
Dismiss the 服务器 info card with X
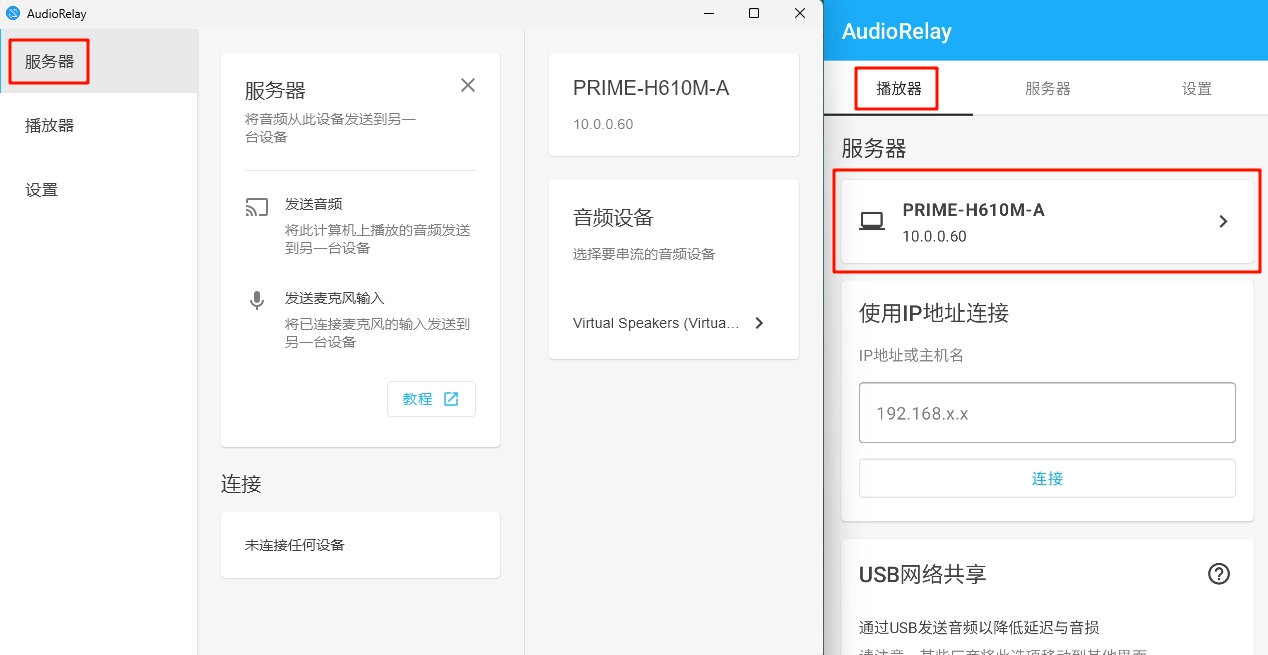point(468,85)
